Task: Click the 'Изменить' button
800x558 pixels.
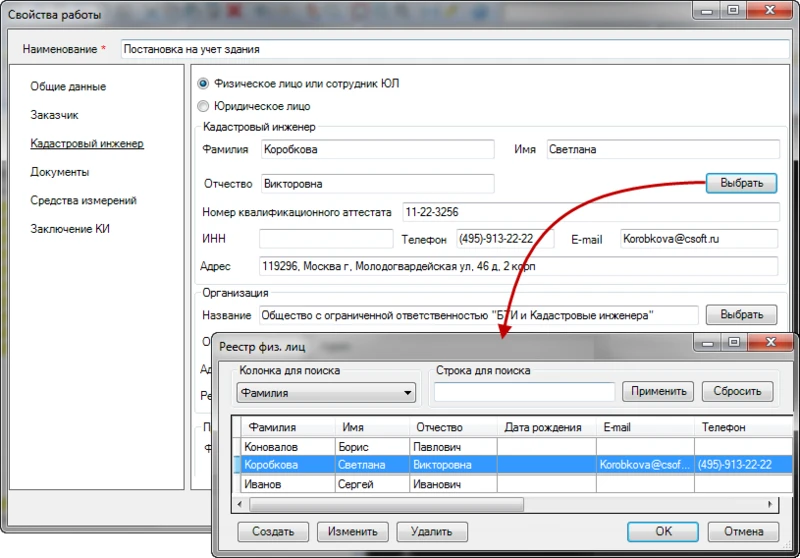Action: pos(352,532)
